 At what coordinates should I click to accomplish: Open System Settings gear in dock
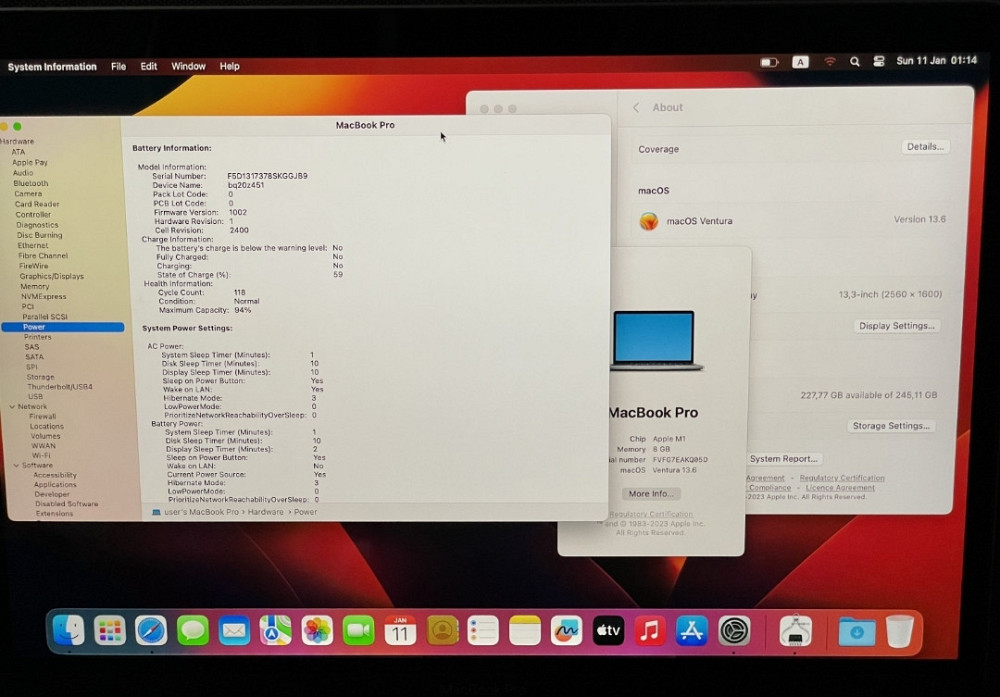(x=734, y=630)
